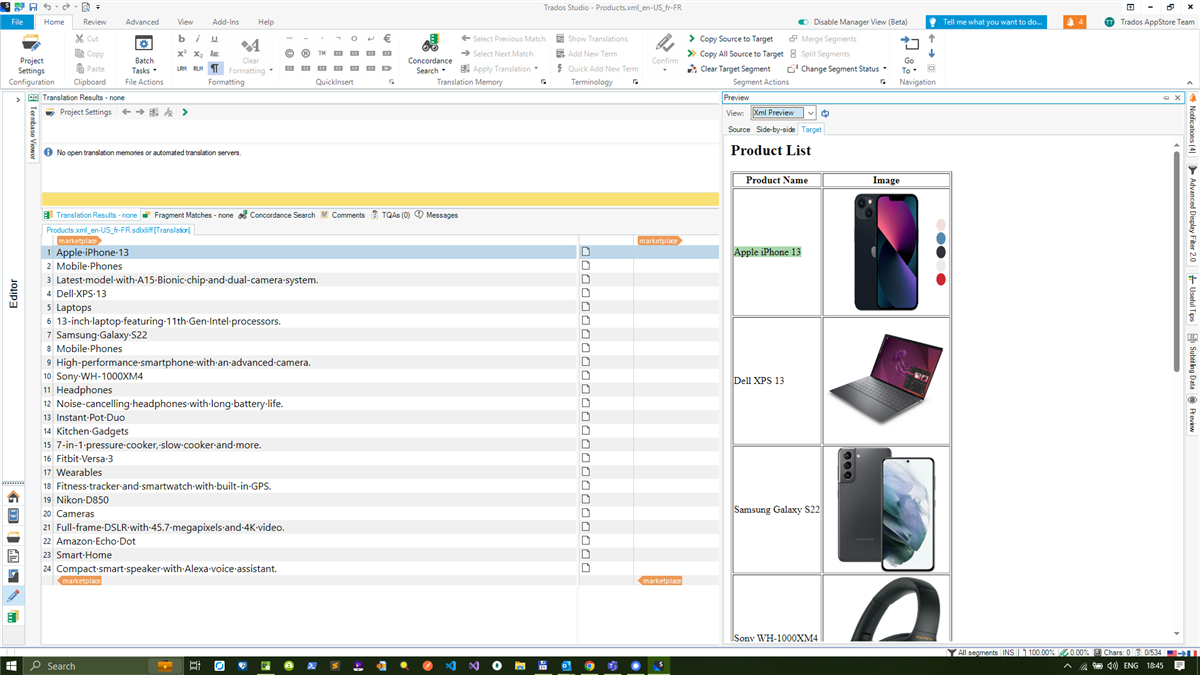1200x675 pixels.
Task: Click Clear Target Segment
Action: [x=730, y=69]
